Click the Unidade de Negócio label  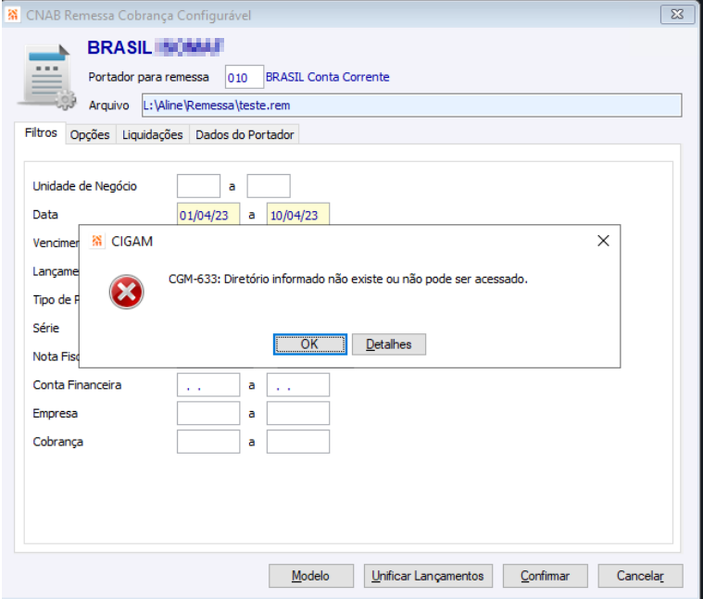tap(85, 186)
